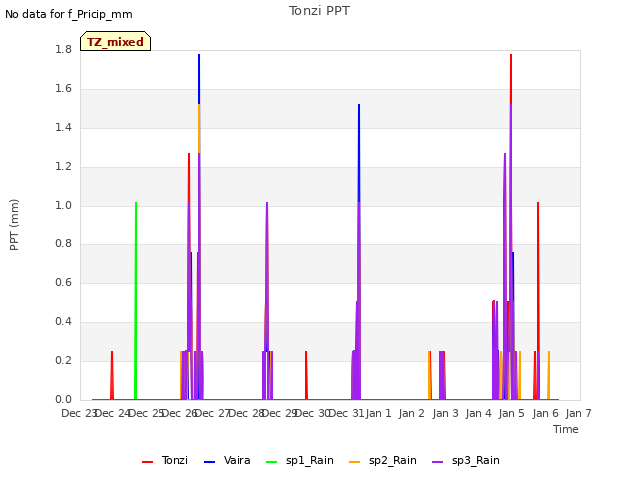Click the TZ_mixed annotation label
Viewport: 640px width, 480px height.
tap(116, 41)
